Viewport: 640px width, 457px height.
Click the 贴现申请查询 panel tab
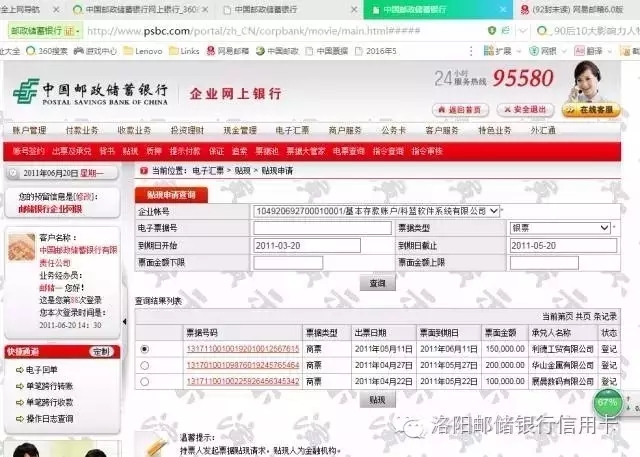[x=171, y=195]
